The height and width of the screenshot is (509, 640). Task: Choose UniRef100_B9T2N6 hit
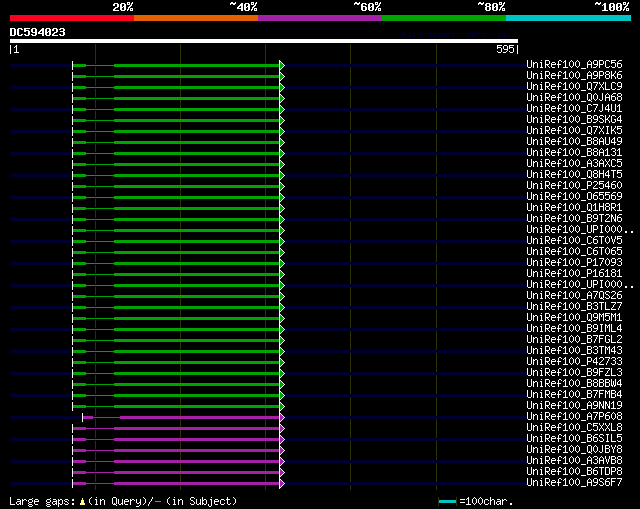[x=574, y=218]
